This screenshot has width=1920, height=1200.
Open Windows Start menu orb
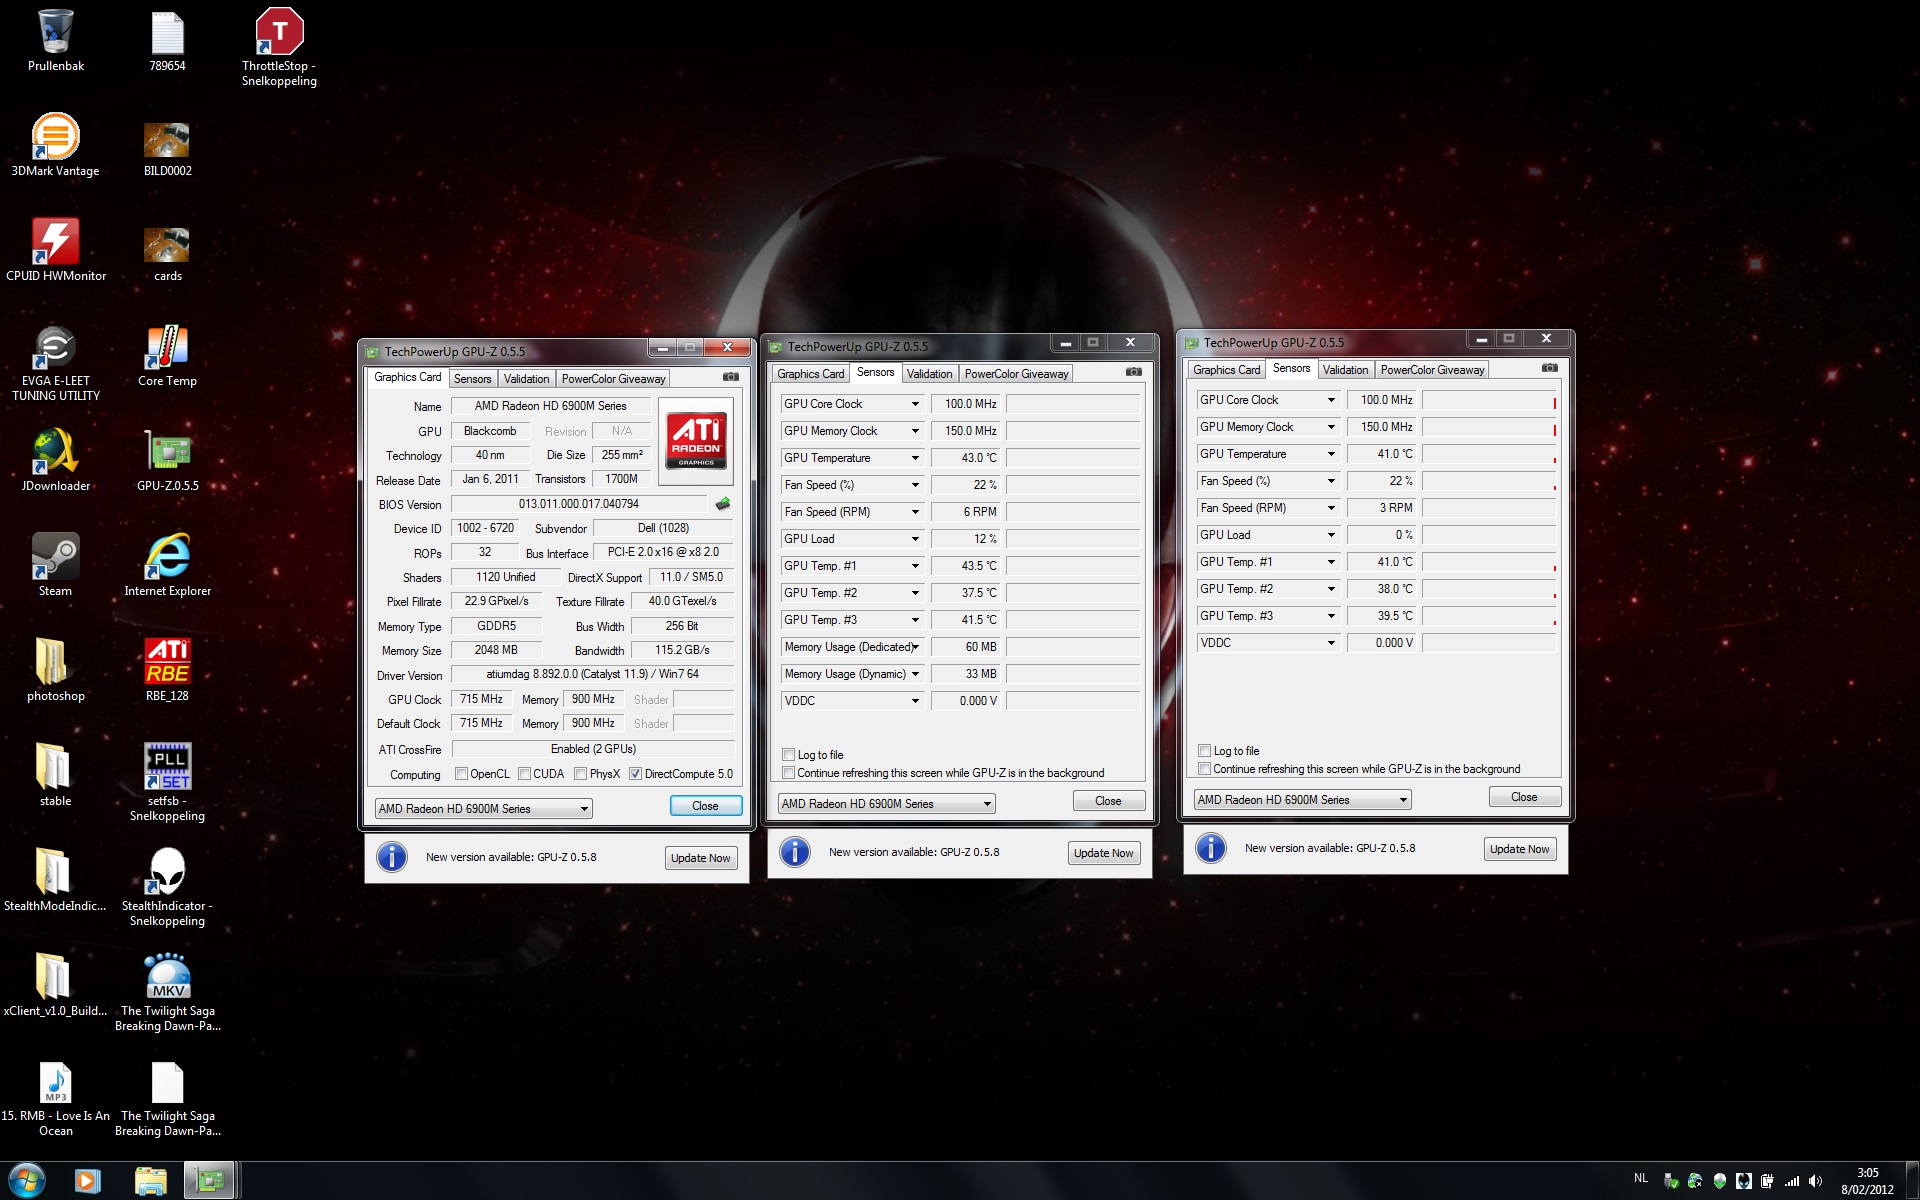point(26,1181)
